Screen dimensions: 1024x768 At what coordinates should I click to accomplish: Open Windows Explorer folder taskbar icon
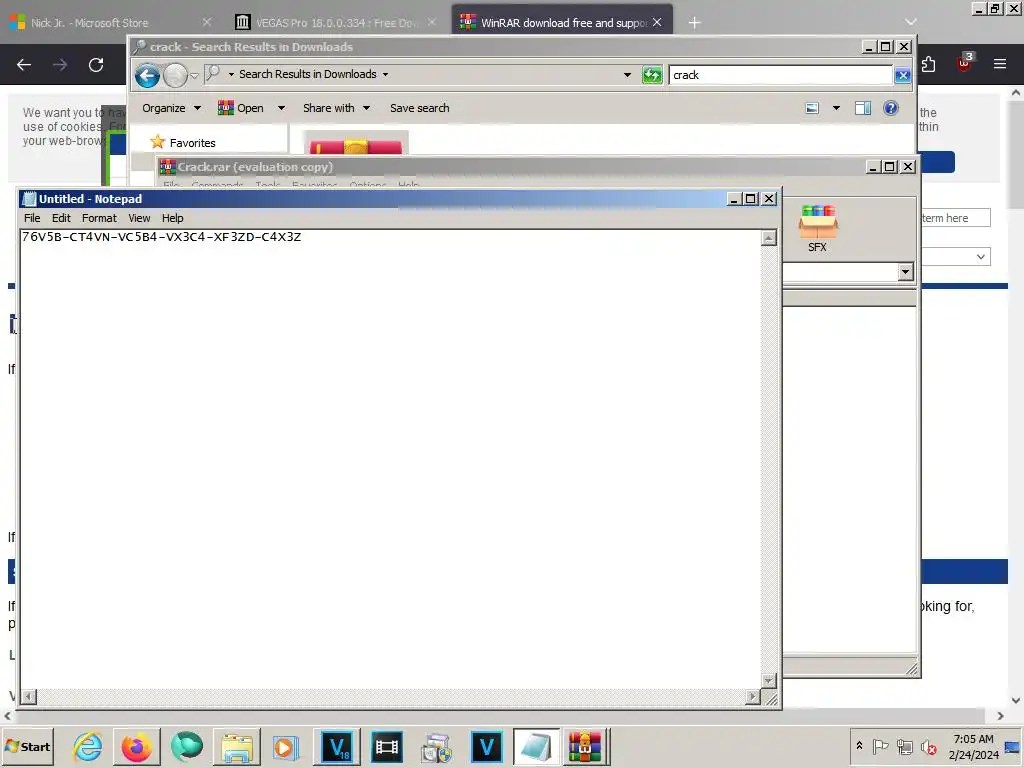tap(236, 746)
